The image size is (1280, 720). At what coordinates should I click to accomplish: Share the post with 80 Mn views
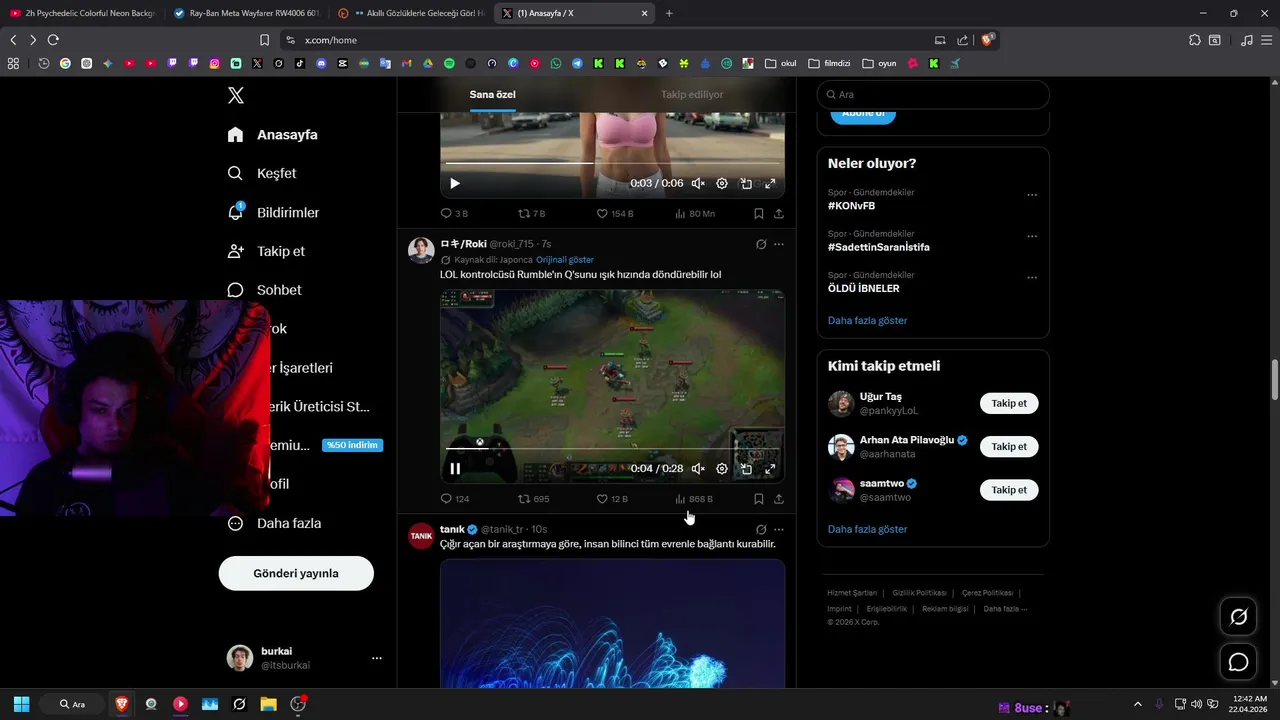coord(779,213)
